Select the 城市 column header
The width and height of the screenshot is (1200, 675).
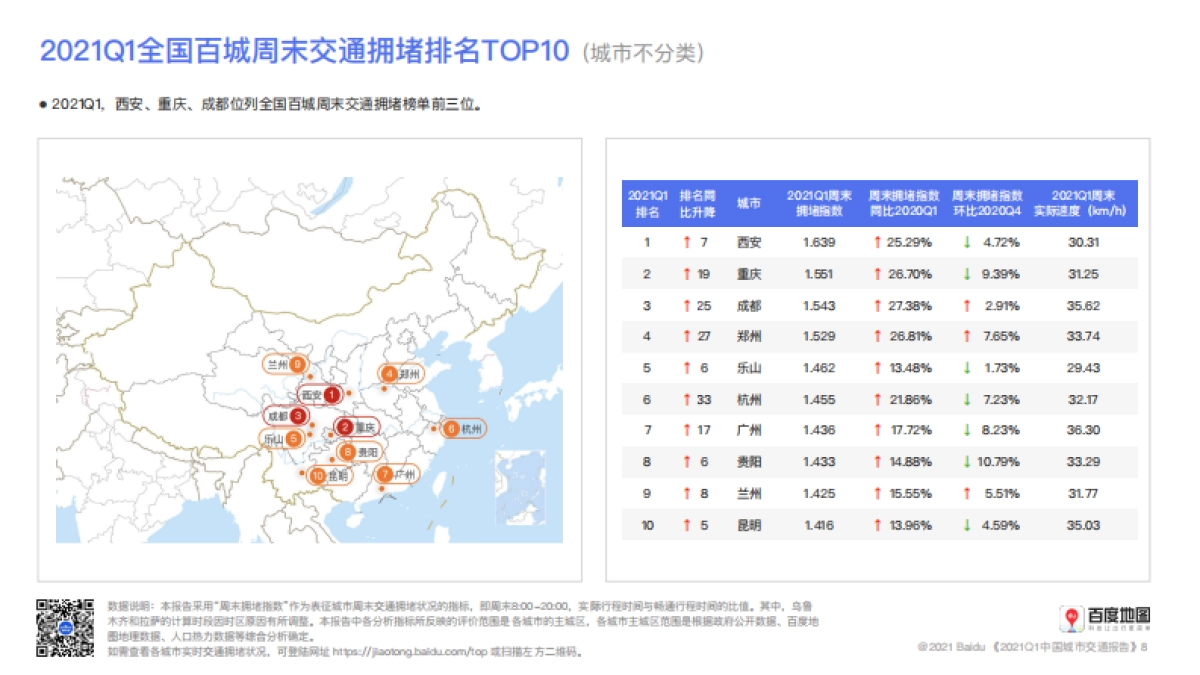tap(748, 204)
